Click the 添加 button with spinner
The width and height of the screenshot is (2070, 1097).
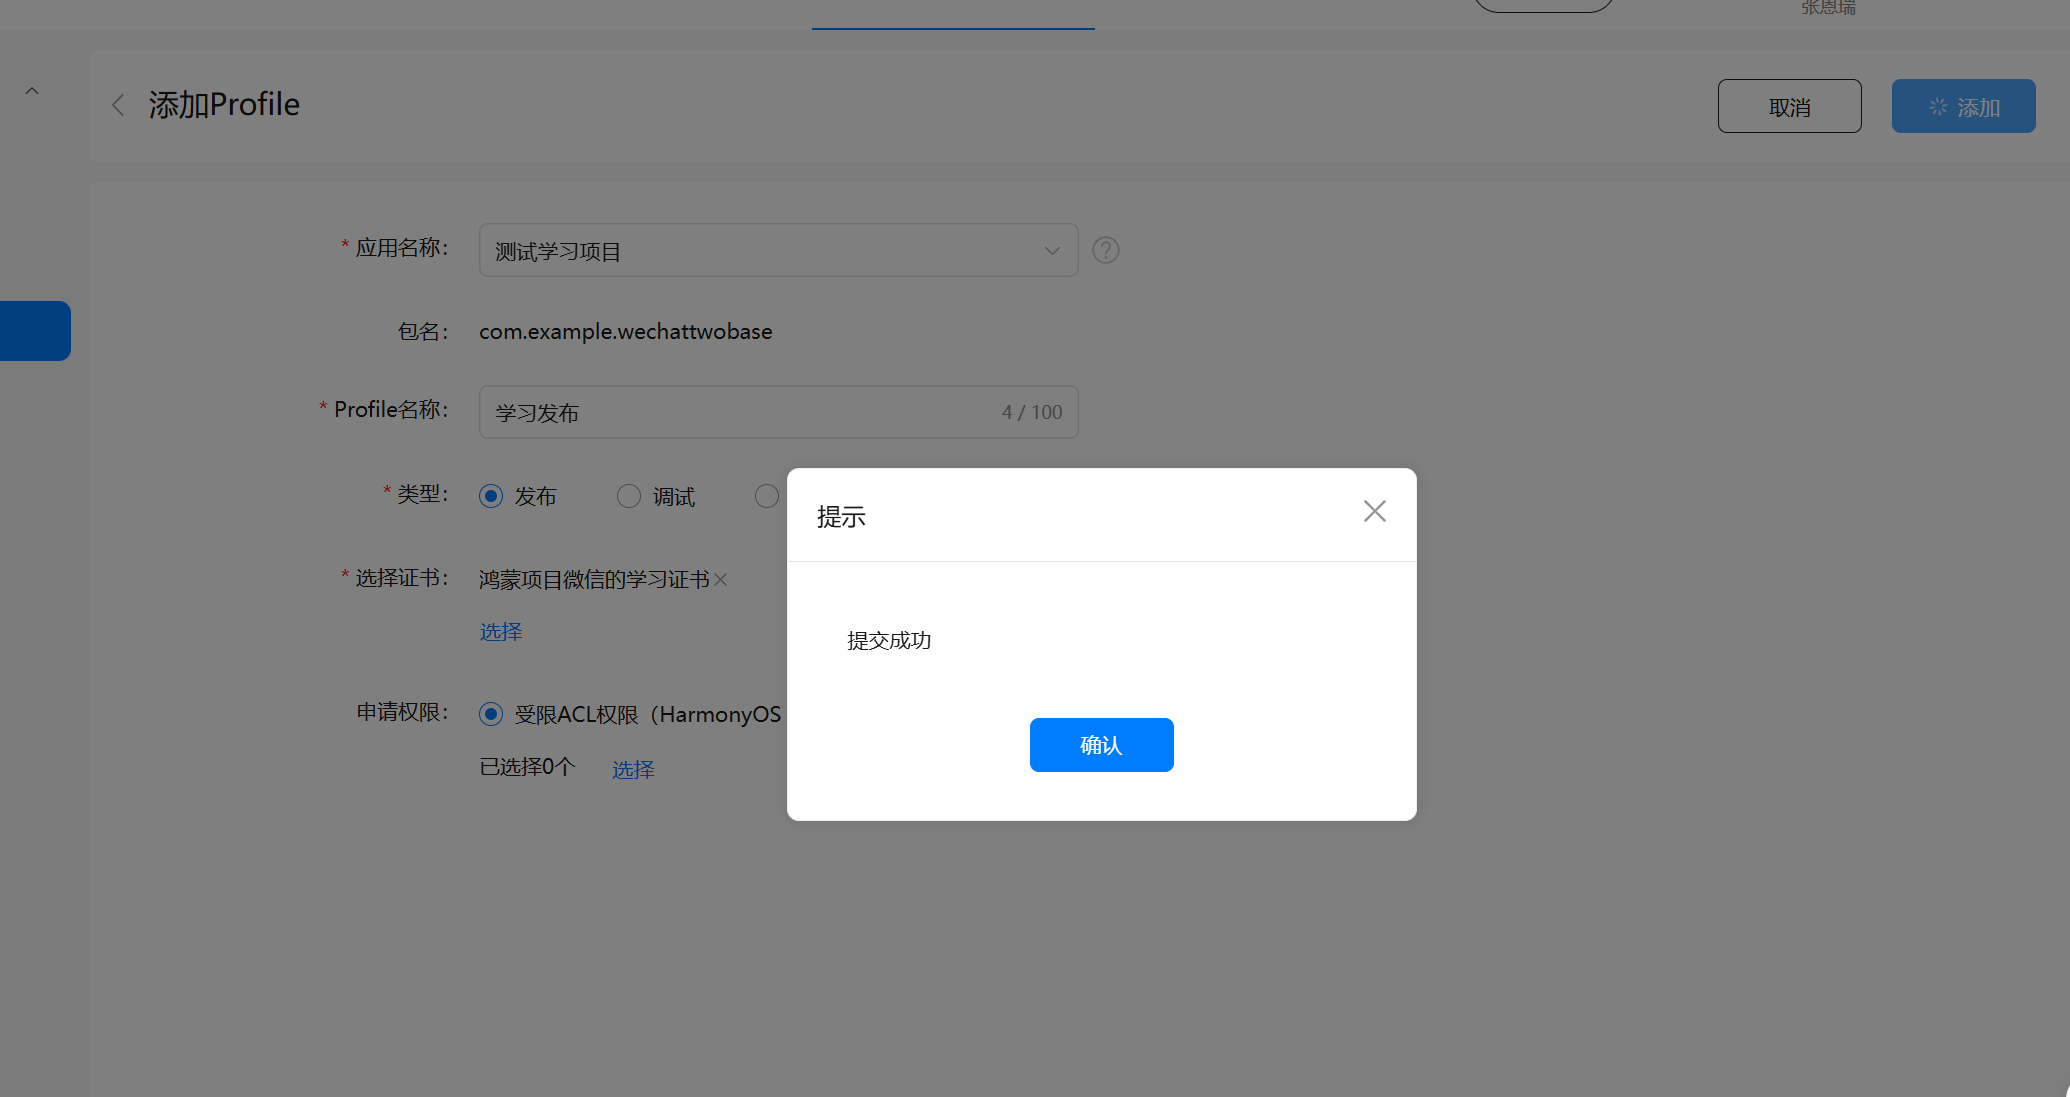(x=1962, y=106)
